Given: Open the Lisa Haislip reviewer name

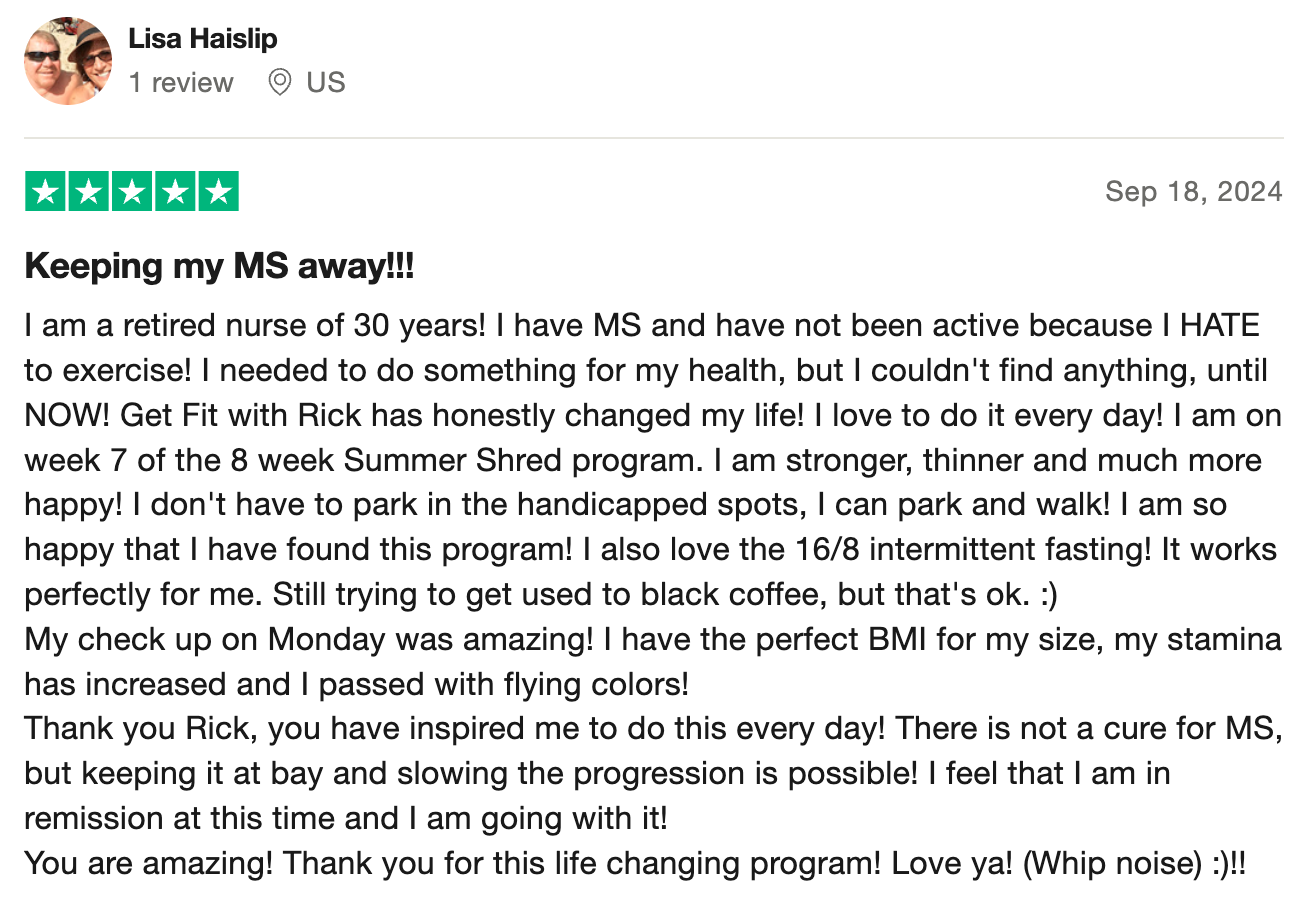Looking at the screenshot, I should [x=203, y=39].
